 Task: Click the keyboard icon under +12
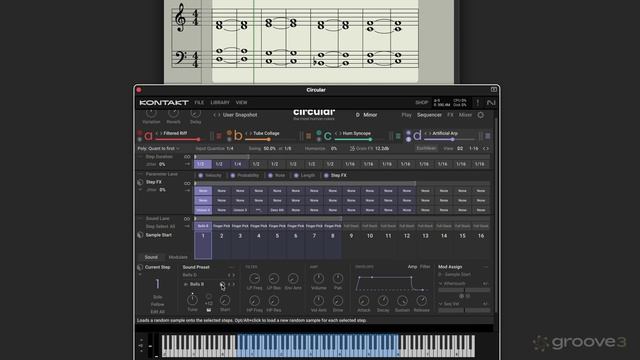click(x=209, y=310)
